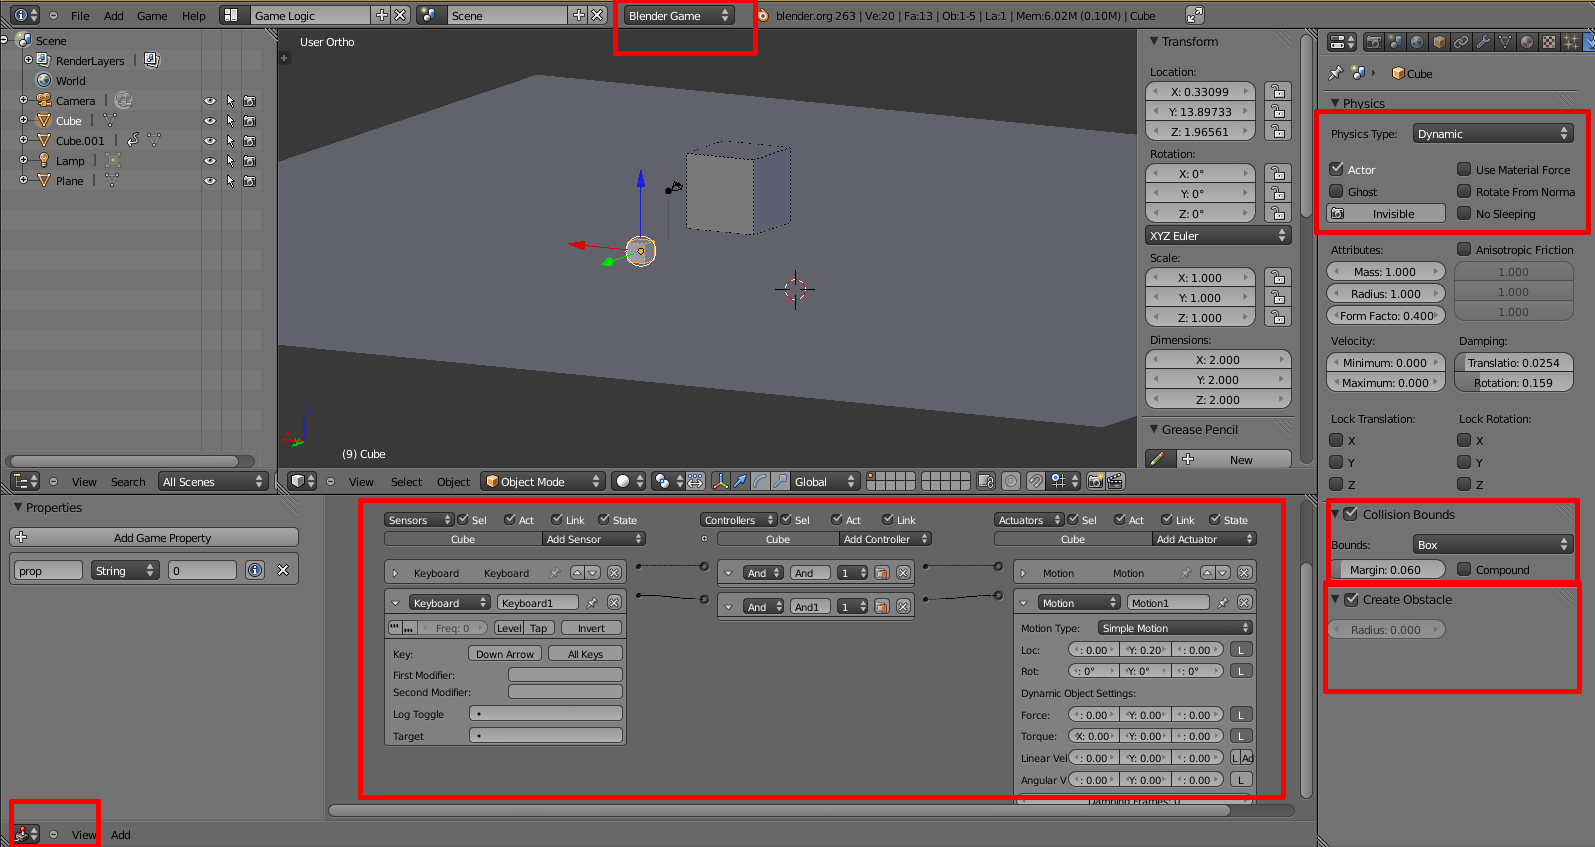Click the New grease pencil button
Image resolution: width=1595 pixels, height=847 pixels.
pos(1232,459)
